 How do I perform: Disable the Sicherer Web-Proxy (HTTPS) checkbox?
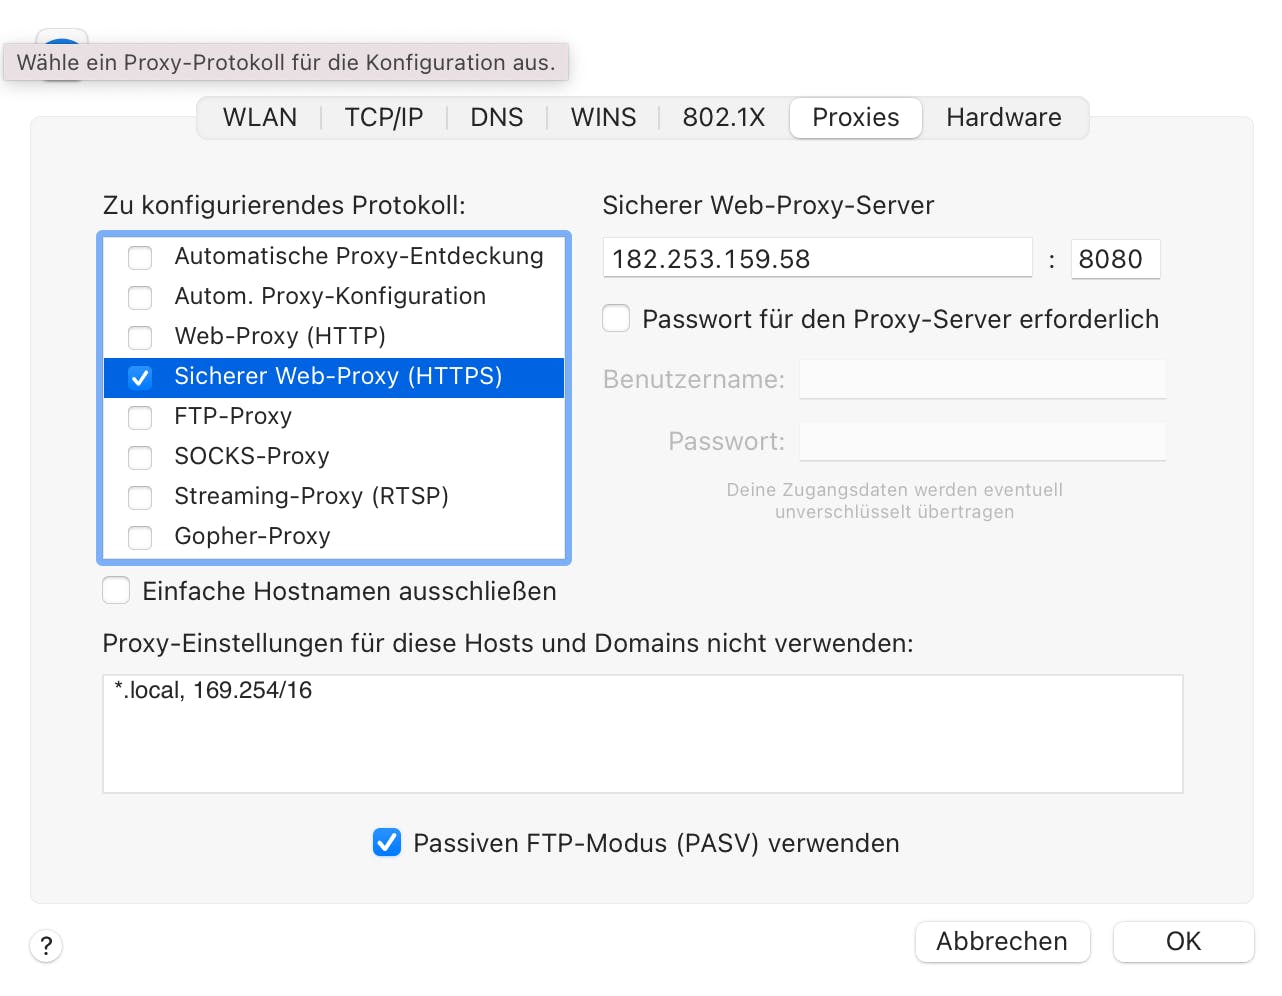pos(140,377)
